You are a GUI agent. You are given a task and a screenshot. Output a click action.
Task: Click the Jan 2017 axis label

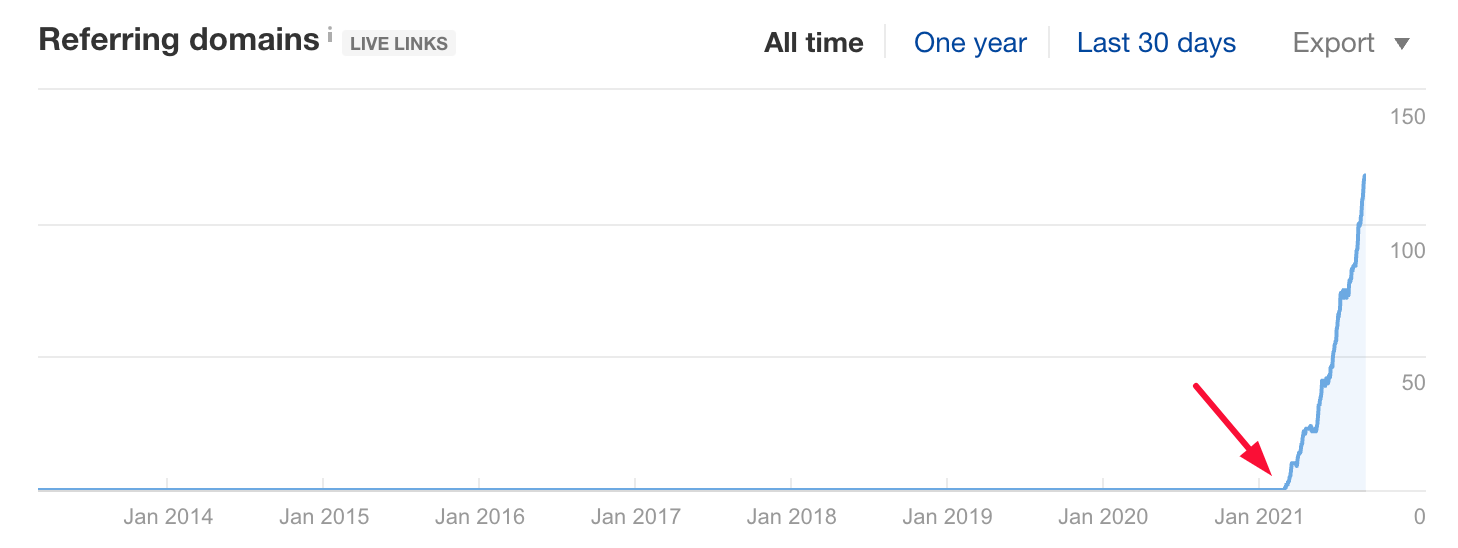pos(635,517)
